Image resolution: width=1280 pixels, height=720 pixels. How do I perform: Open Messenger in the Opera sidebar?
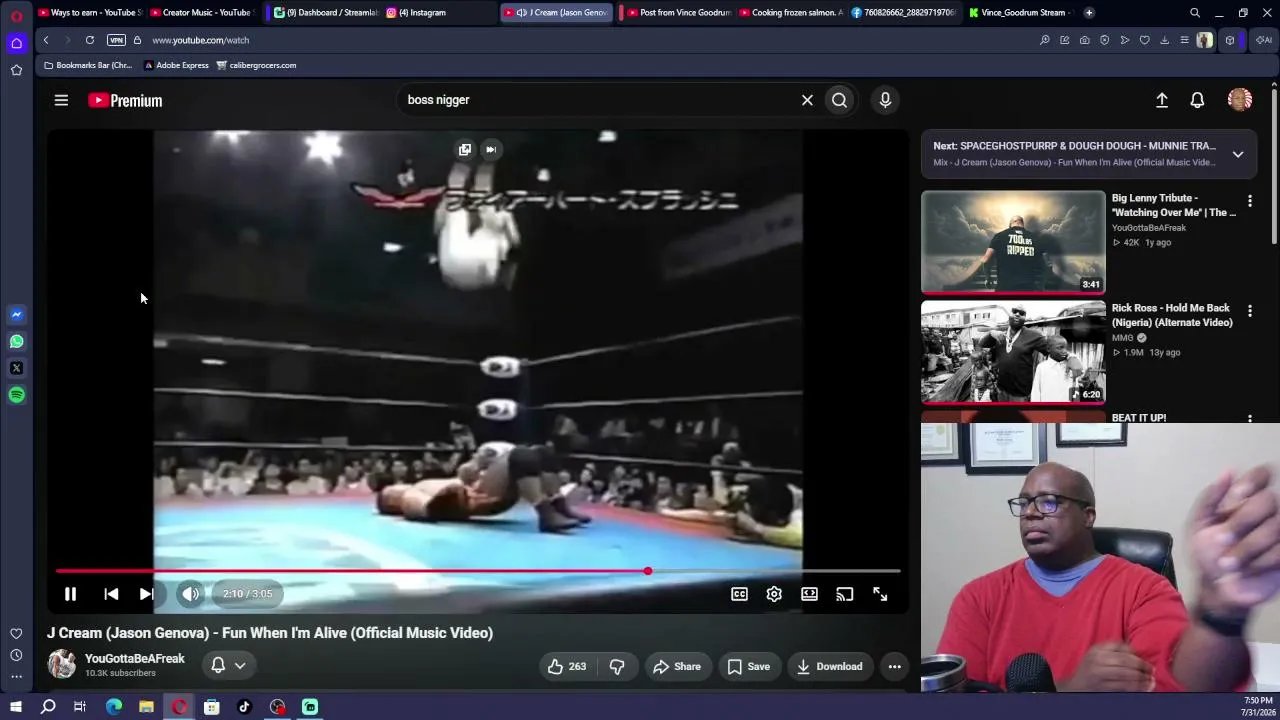tap(16, 315)
